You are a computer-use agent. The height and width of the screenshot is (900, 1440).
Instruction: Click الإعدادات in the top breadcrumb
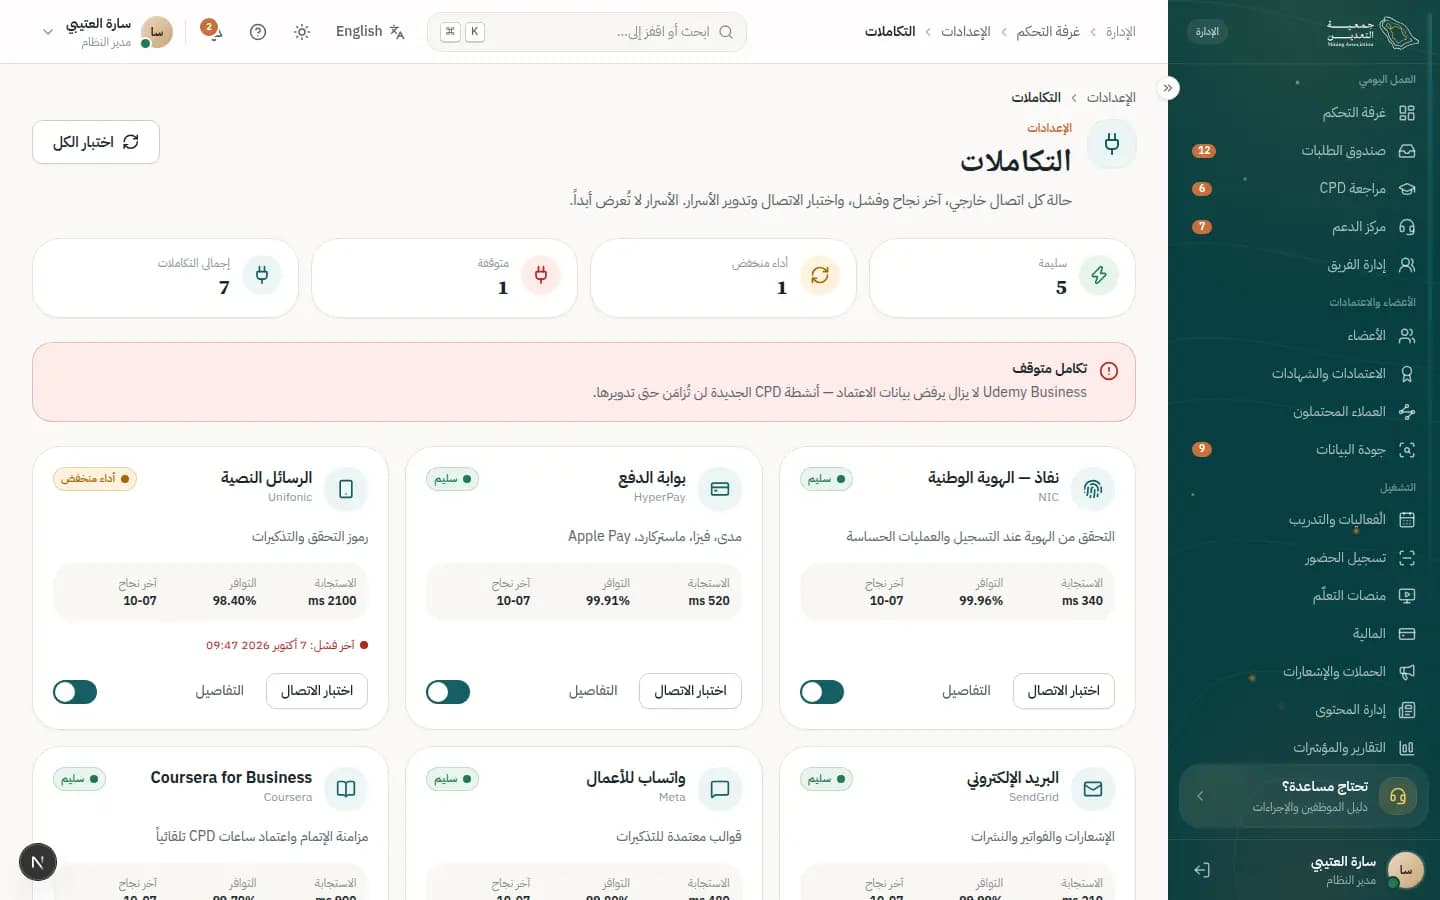(966, 32)
